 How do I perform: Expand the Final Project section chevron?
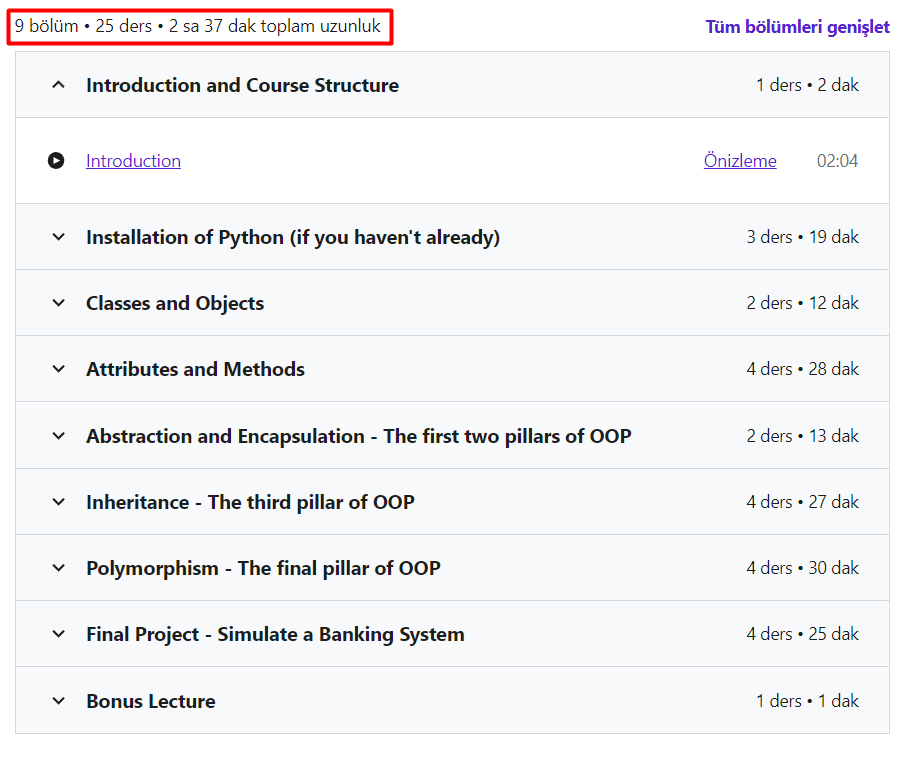(58, 634)
